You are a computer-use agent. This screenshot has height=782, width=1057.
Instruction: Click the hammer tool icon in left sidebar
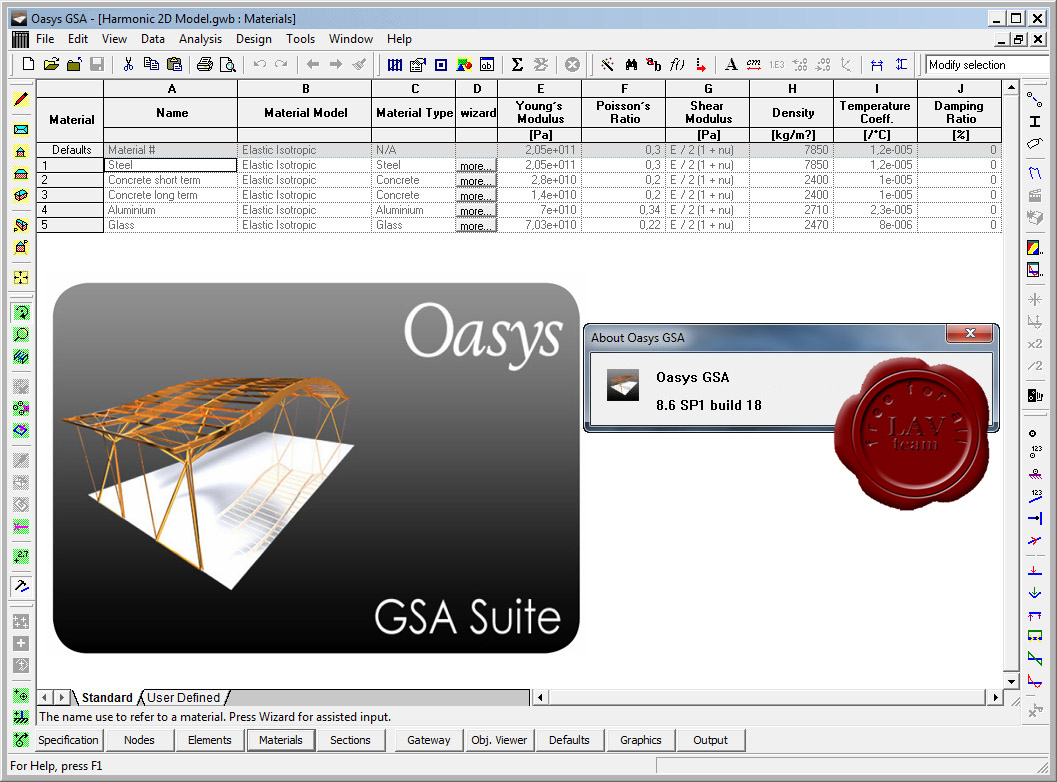coord(21,586)
